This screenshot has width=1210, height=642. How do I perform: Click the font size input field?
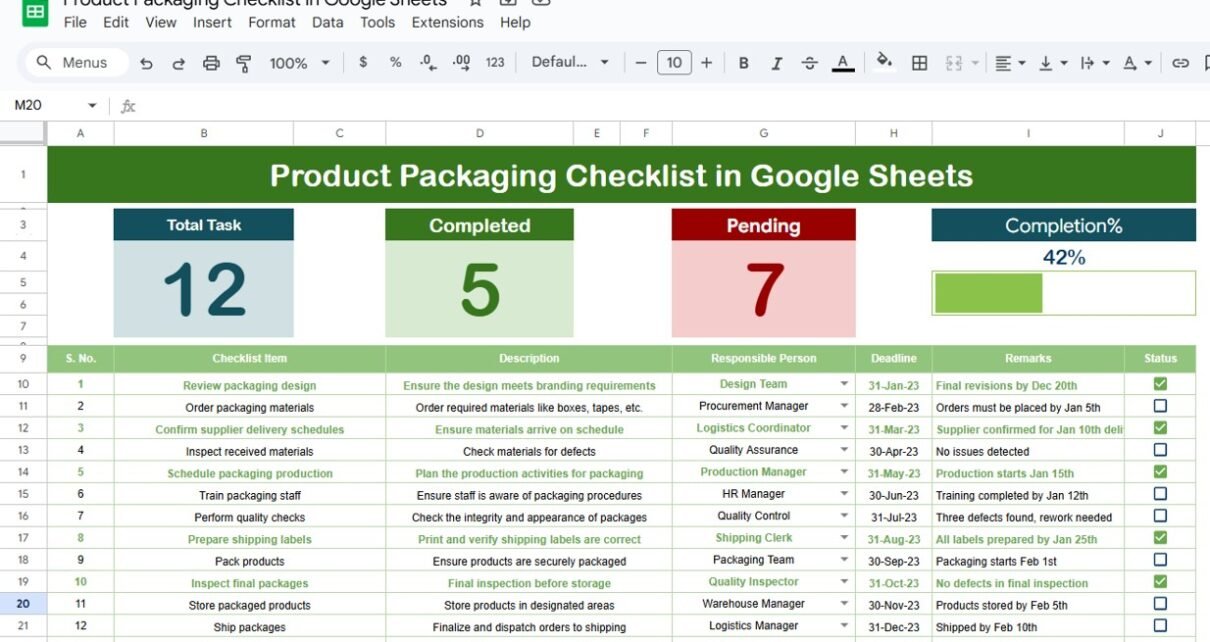tap(674, 62)
